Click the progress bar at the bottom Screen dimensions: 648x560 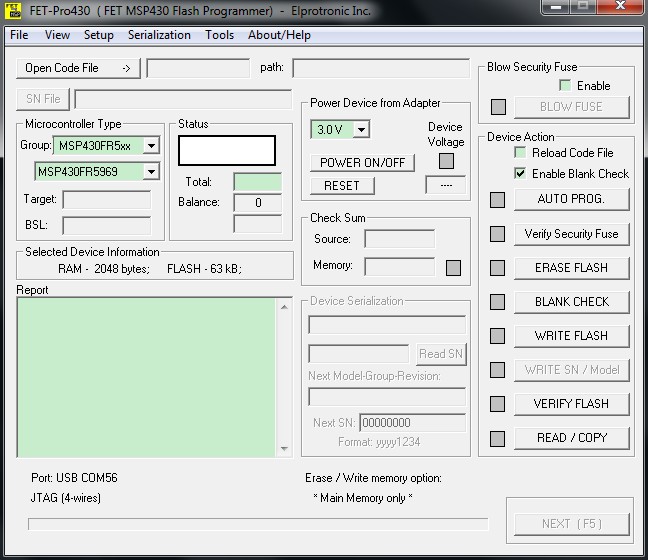click(258, 524)
